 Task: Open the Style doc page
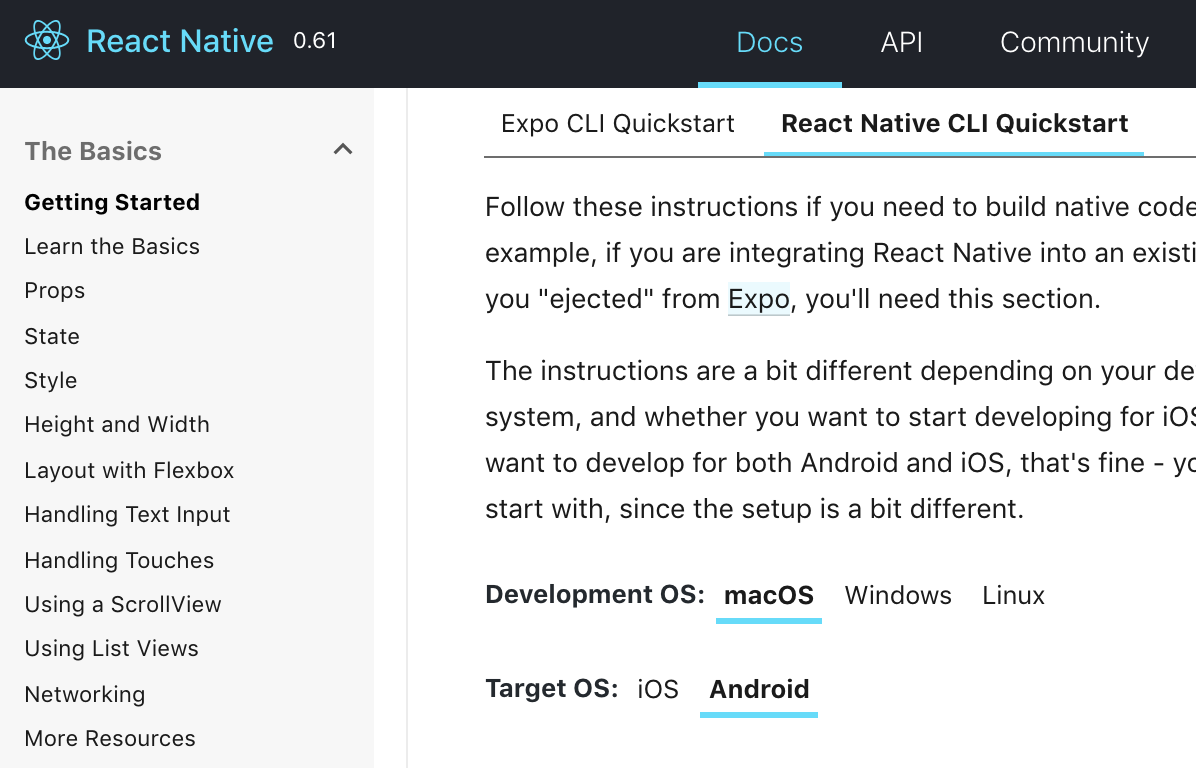tap(50, 380)
